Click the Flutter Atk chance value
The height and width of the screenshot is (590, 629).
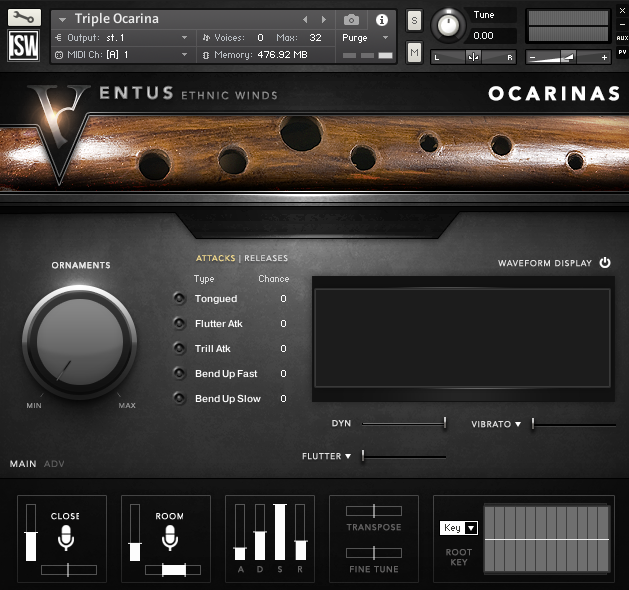pos(283,323)
